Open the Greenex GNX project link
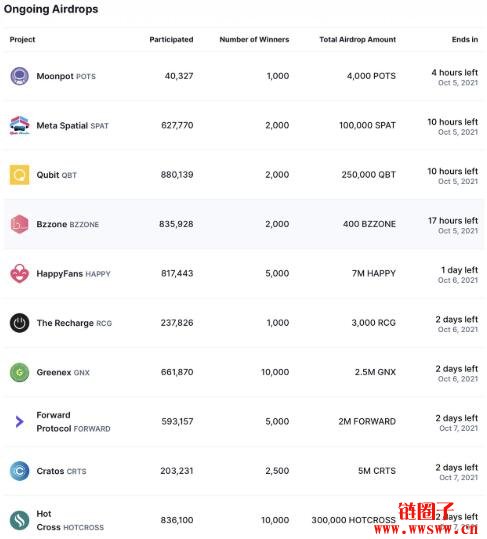The image size is (487, 539). click(63, 372)
